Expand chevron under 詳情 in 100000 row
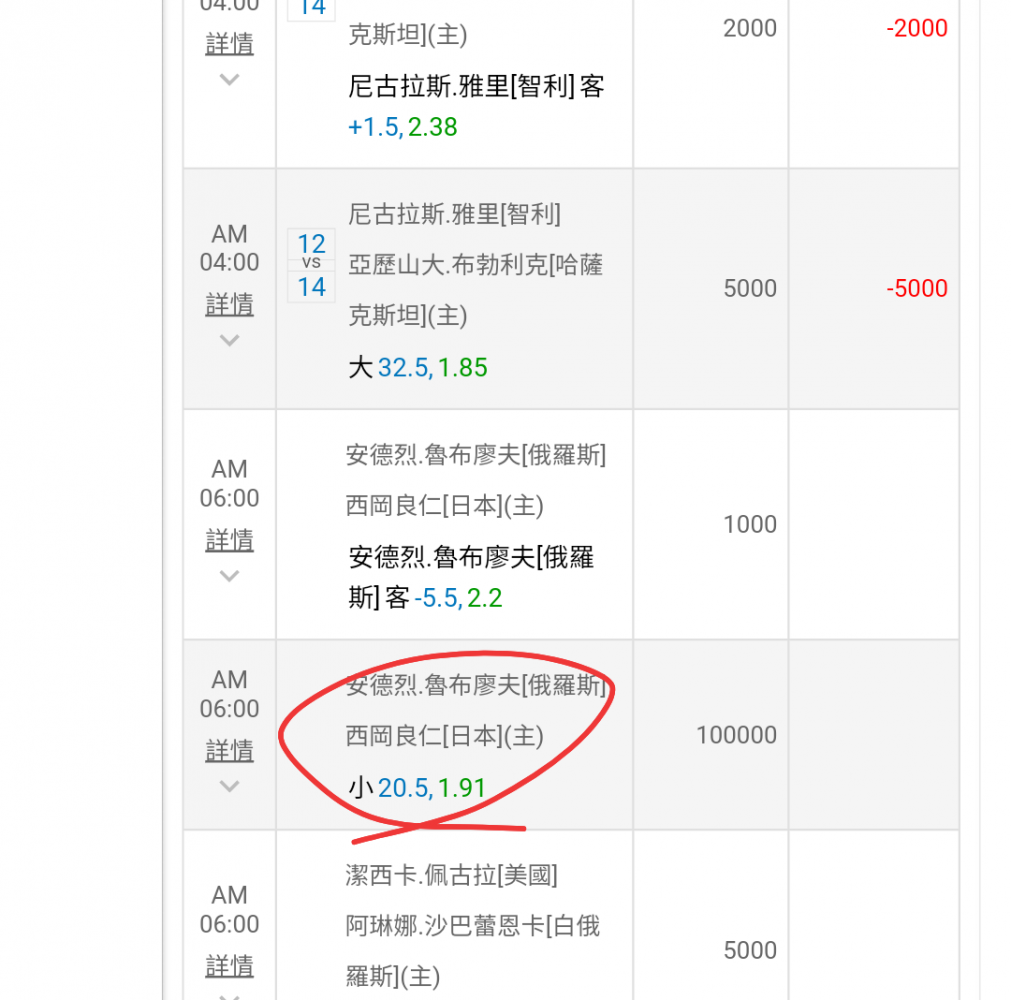The width and height of the screenshot is (1011, 1000). tap(229, 786)
